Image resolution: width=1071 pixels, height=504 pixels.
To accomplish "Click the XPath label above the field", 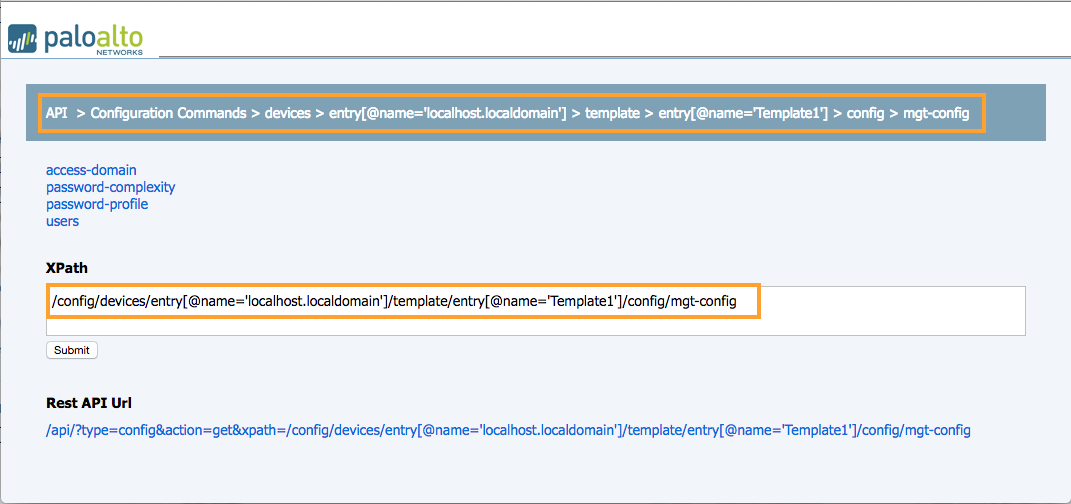I will point(65,269).
